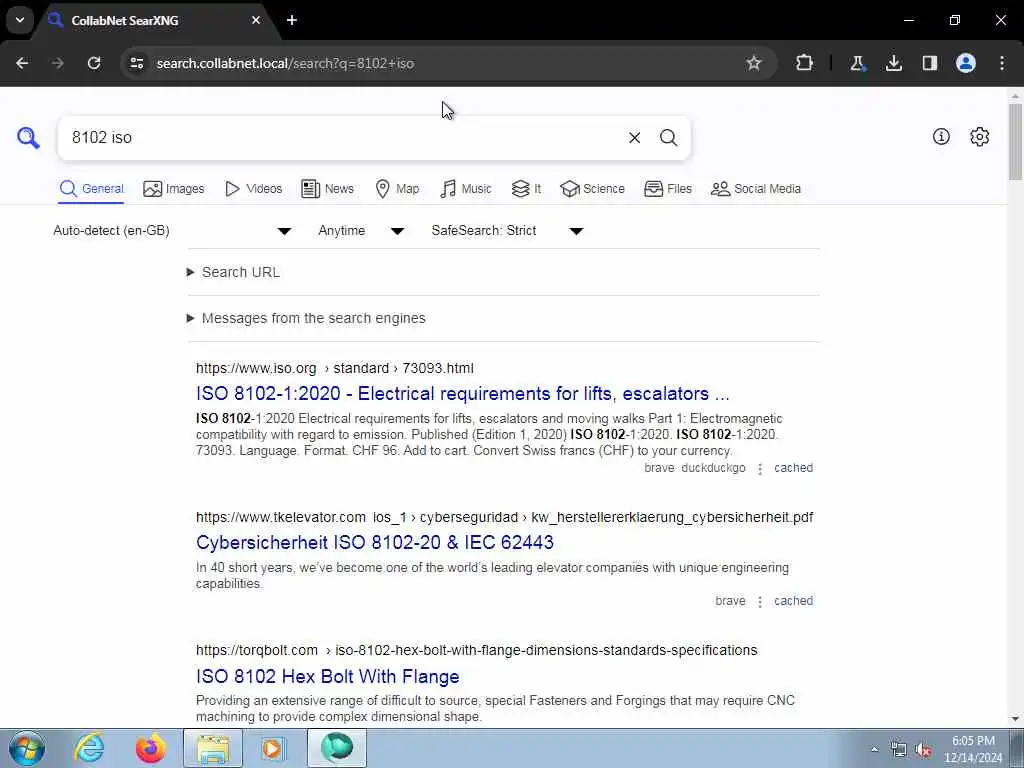Open the About info icon
The height and width of the screenshot is (768, 1024).
pos(941,136)
